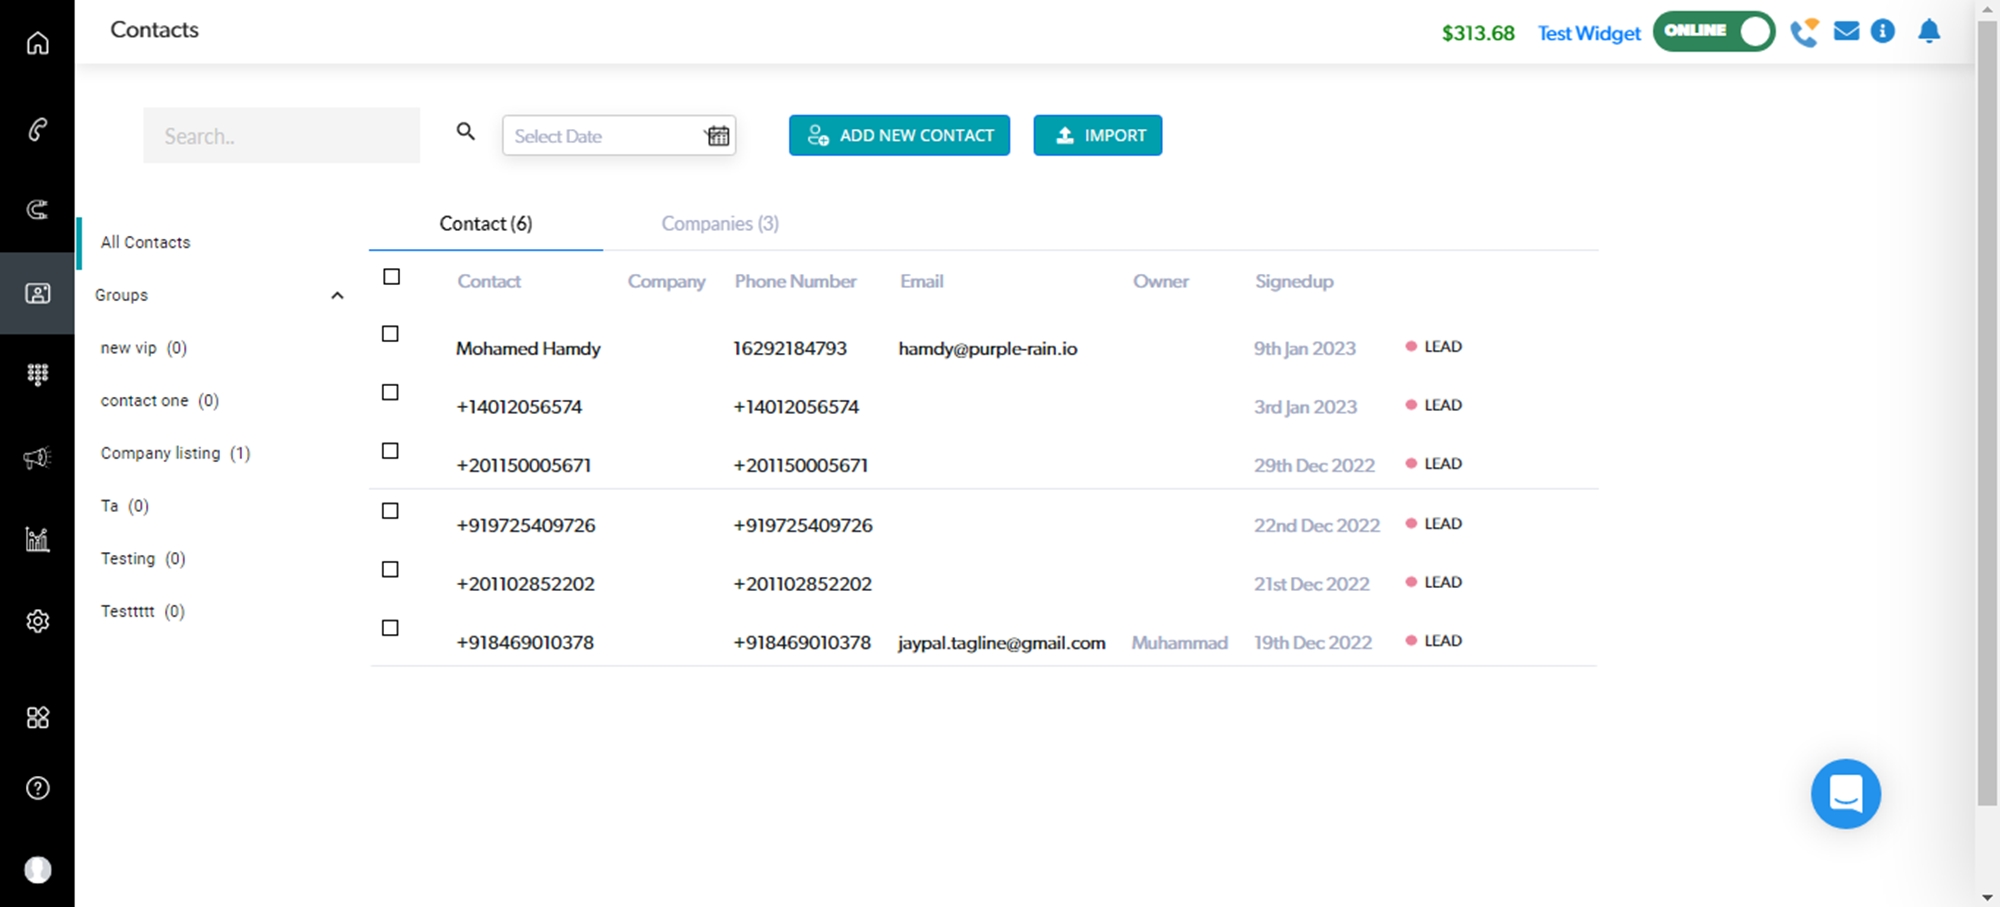Click the notification bell icon
The height and width of the screenshot is (907, 2000).
pos(1929,32)
